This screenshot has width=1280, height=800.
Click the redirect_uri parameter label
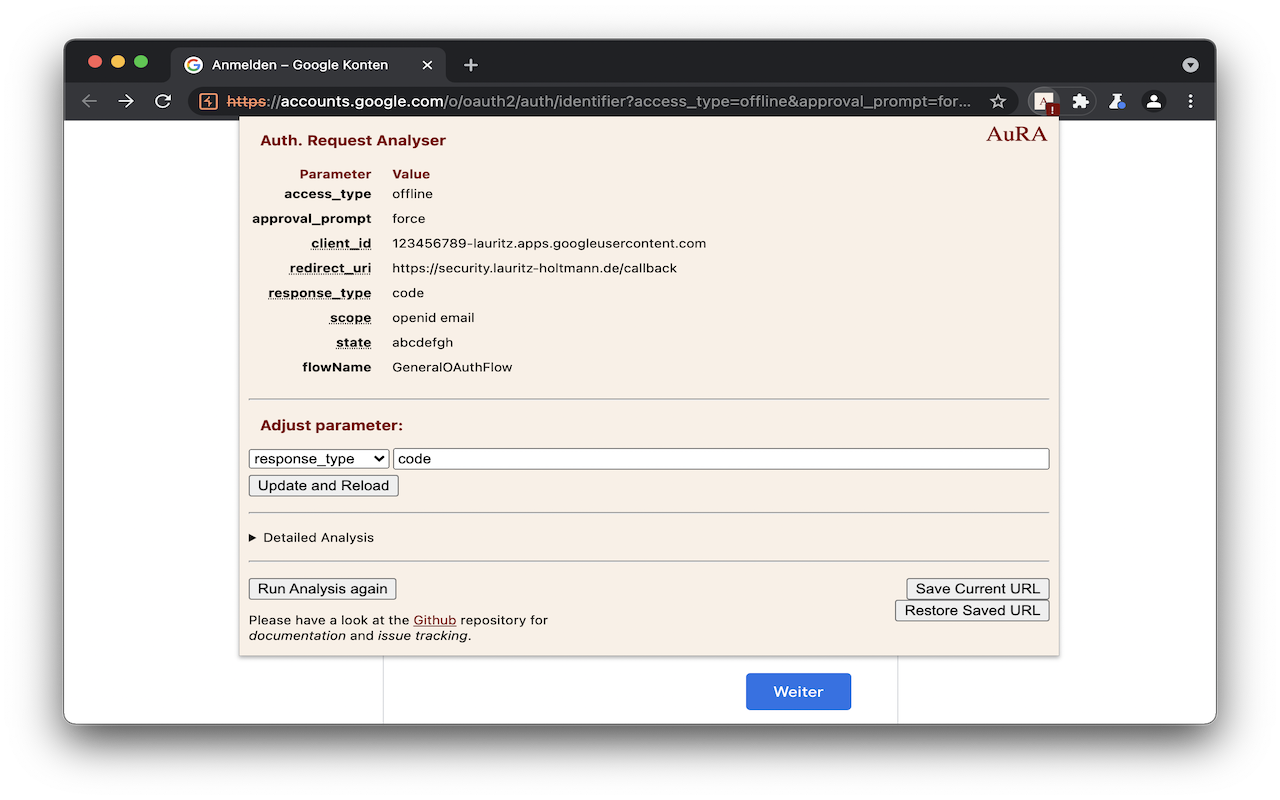click(330, 268)
